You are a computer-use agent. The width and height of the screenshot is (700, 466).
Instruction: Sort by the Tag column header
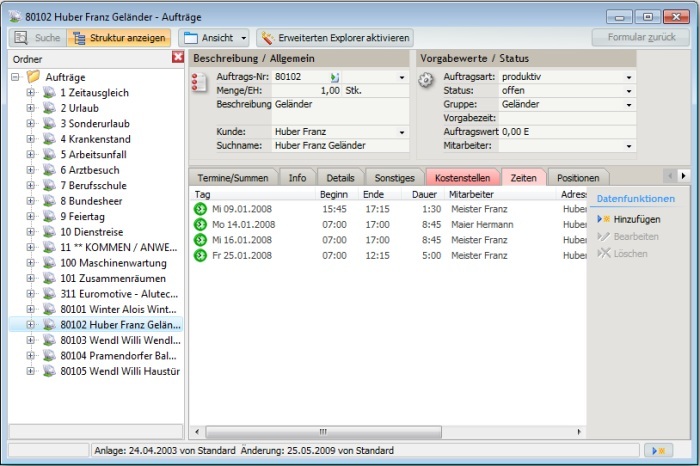coord(253,194)
